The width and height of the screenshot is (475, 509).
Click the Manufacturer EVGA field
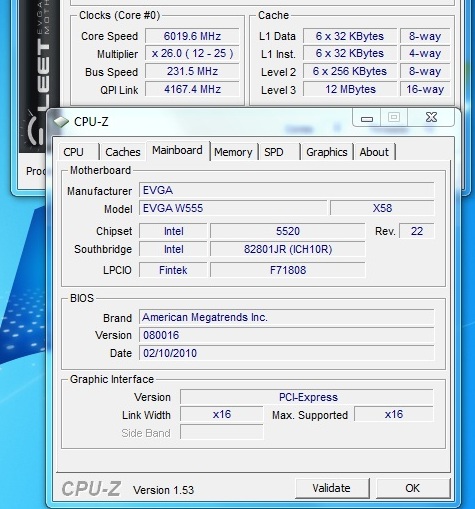[x=287, y=190]
